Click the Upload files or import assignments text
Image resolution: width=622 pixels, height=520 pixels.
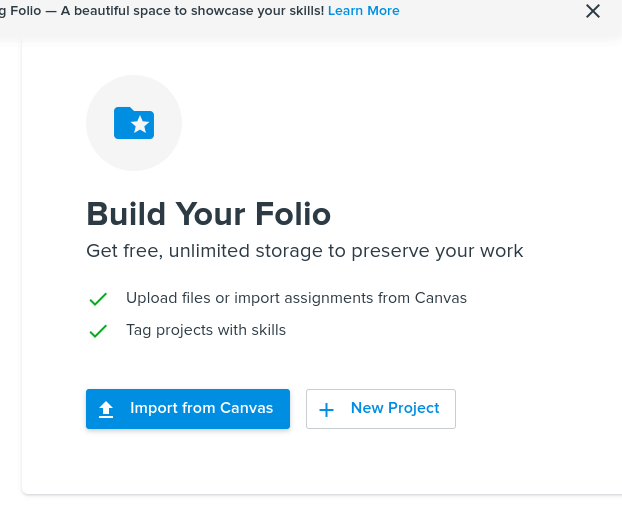point(296,298)
